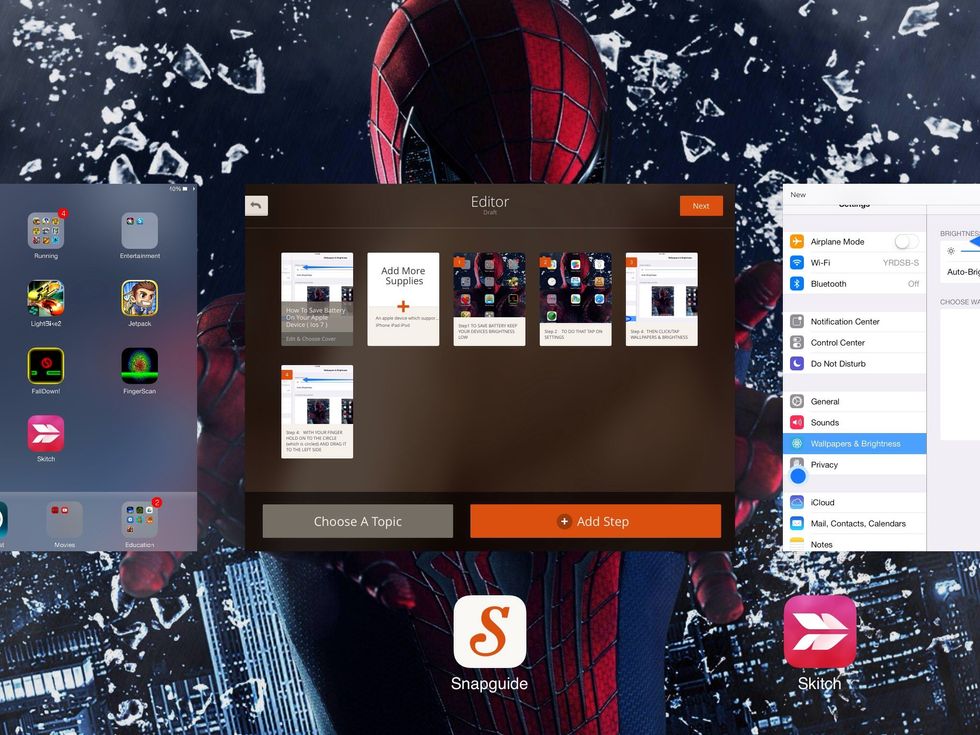
Task: Tap the How To Save Battery cover thumbnail
Action: click(317, 298)
